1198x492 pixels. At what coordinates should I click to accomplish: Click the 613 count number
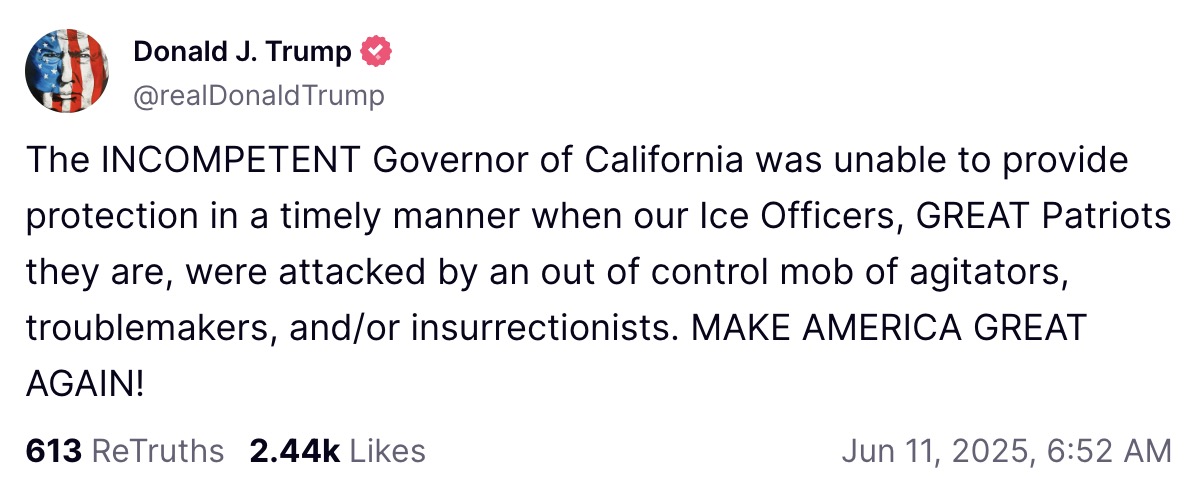(x=53, y=451)
